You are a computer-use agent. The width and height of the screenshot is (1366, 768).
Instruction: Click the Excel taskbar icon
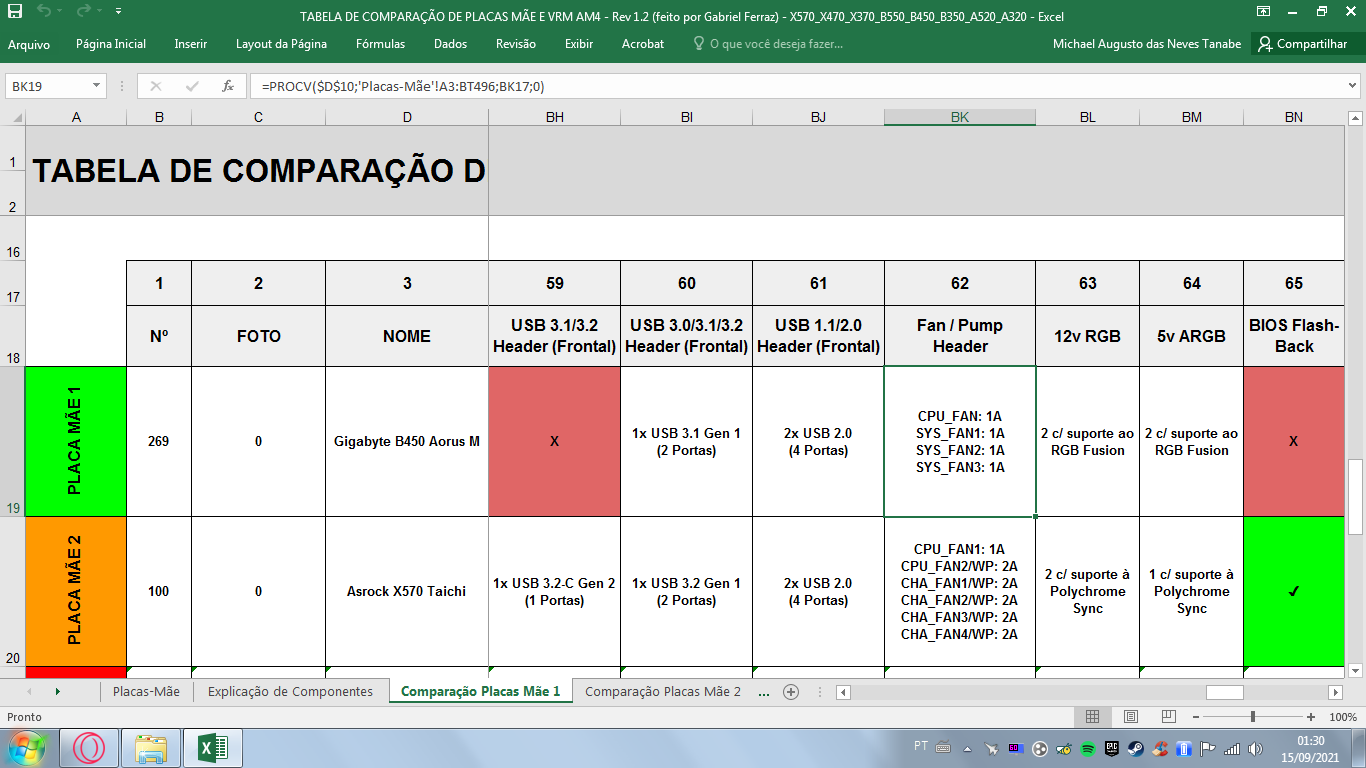pos(213,748)
